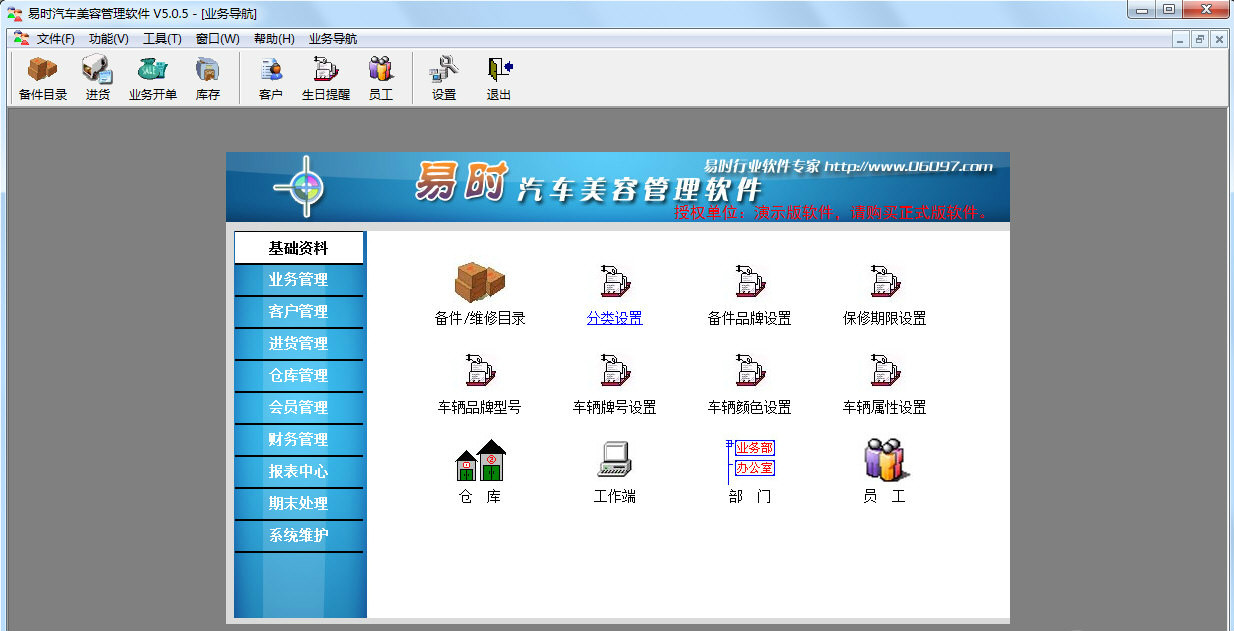Open the 功能(V) menu
The width and height of the screenshot is (1234, 631).
click(x=108, y=39)
